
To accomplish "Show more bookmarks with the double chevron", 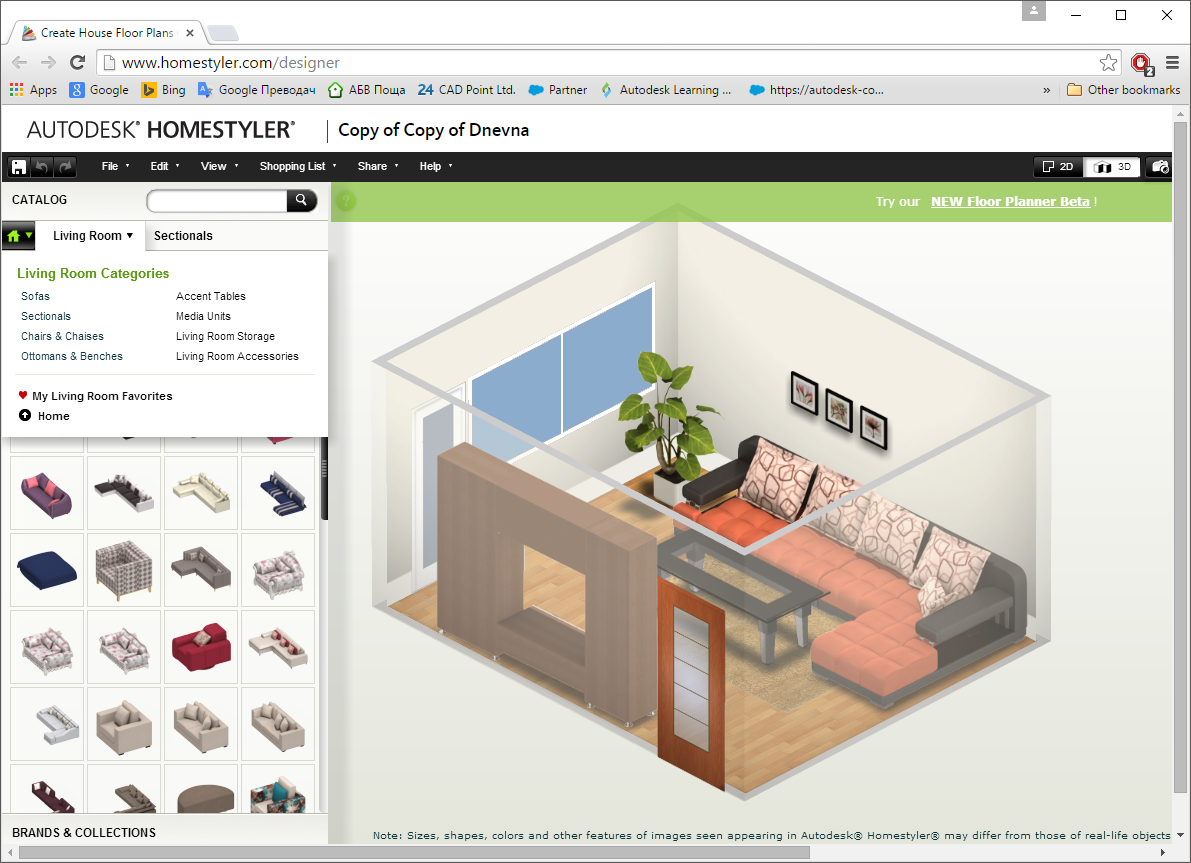I will click(x=1047, y=90).
